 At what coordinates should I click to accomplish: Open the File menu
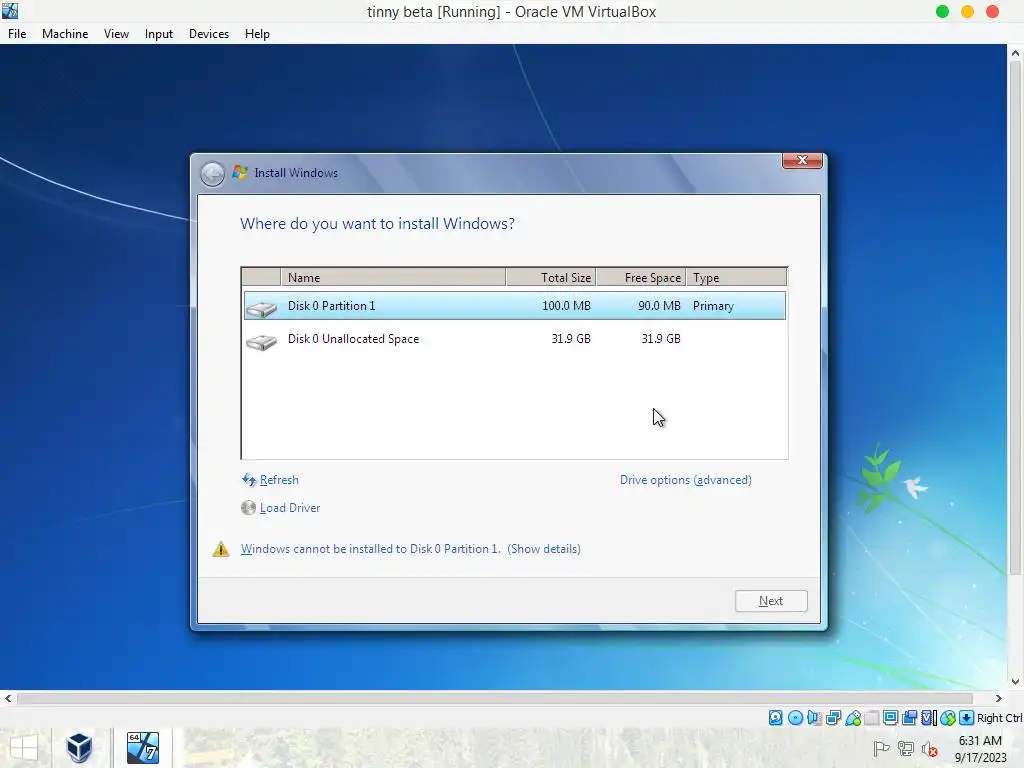point(17,34)
